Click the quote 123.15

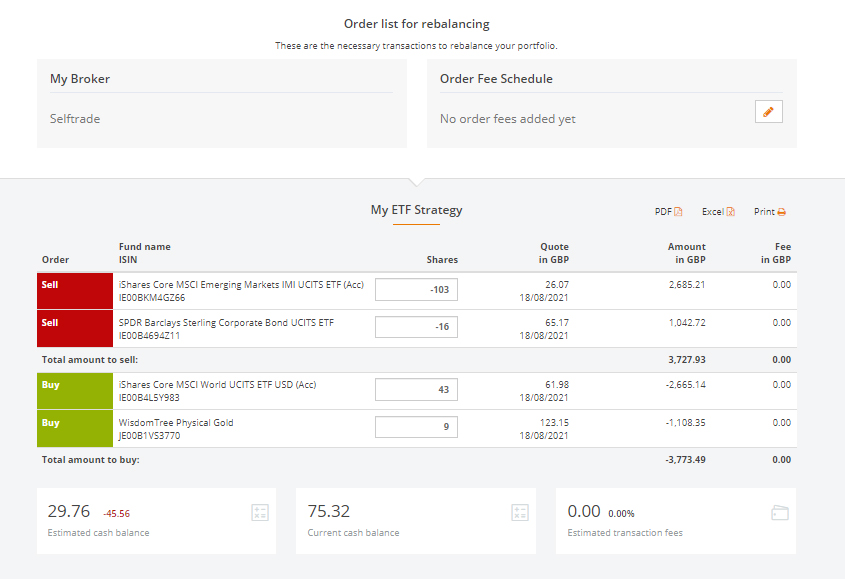point(555,423)
